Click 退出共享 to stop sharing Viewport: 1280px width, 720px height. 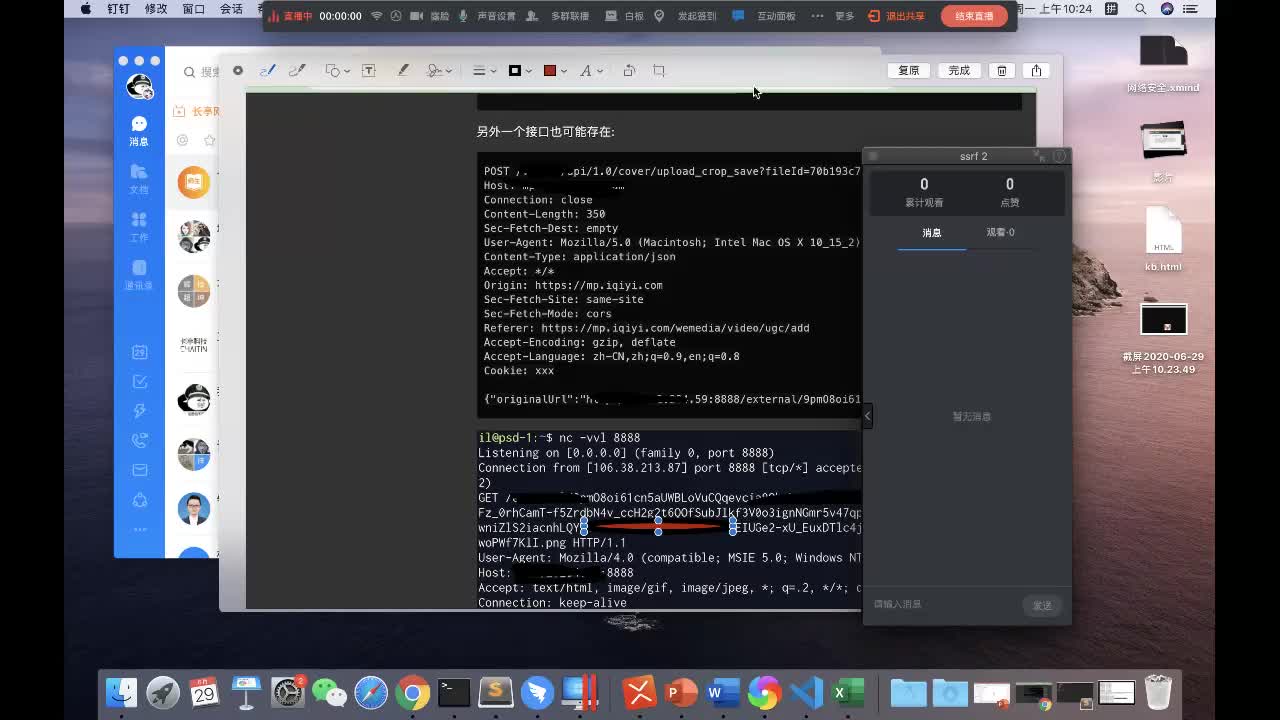[897, 16]
